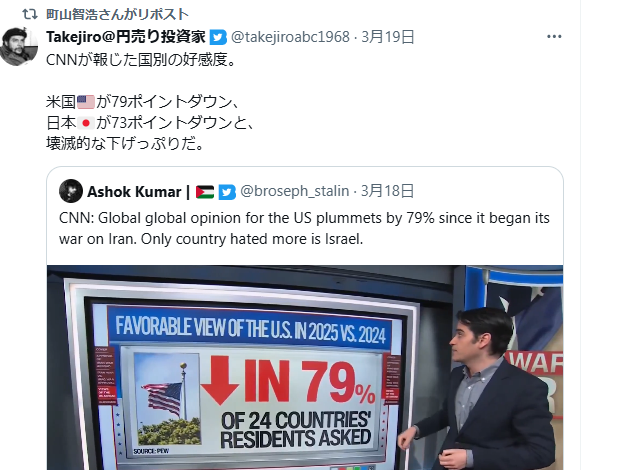This screenshot has height=470, width=626.
Task: Click the quoted tweet text about CNN
Action: point(304,228)
